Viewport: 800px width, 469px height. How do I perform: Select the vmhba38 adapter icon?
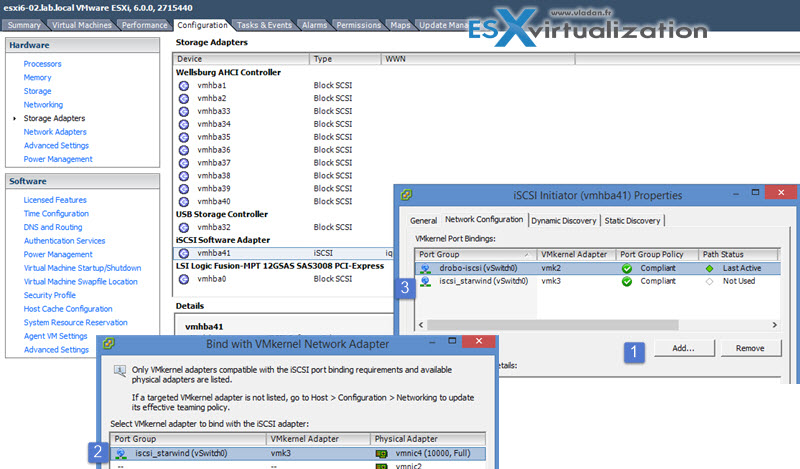pyautogui.click(x=184, y=176)
